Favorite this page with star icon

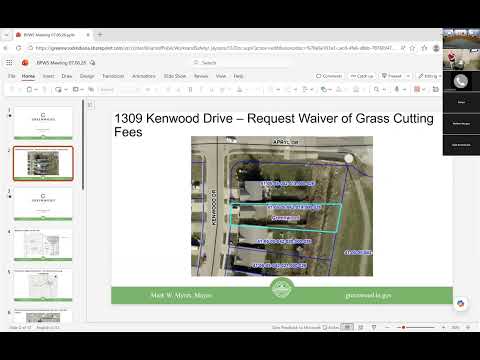[412, 48]
